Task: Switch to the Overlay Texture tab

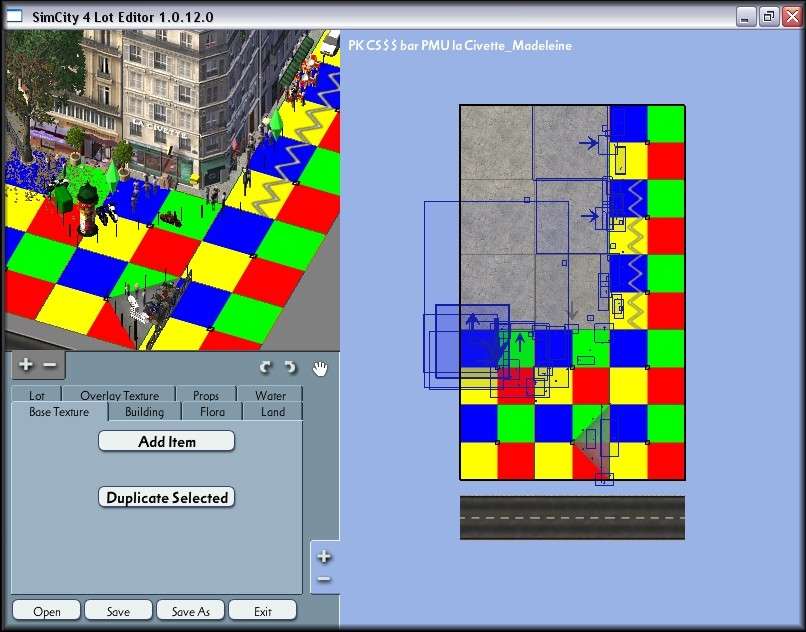Action: (x=119, y=394)
